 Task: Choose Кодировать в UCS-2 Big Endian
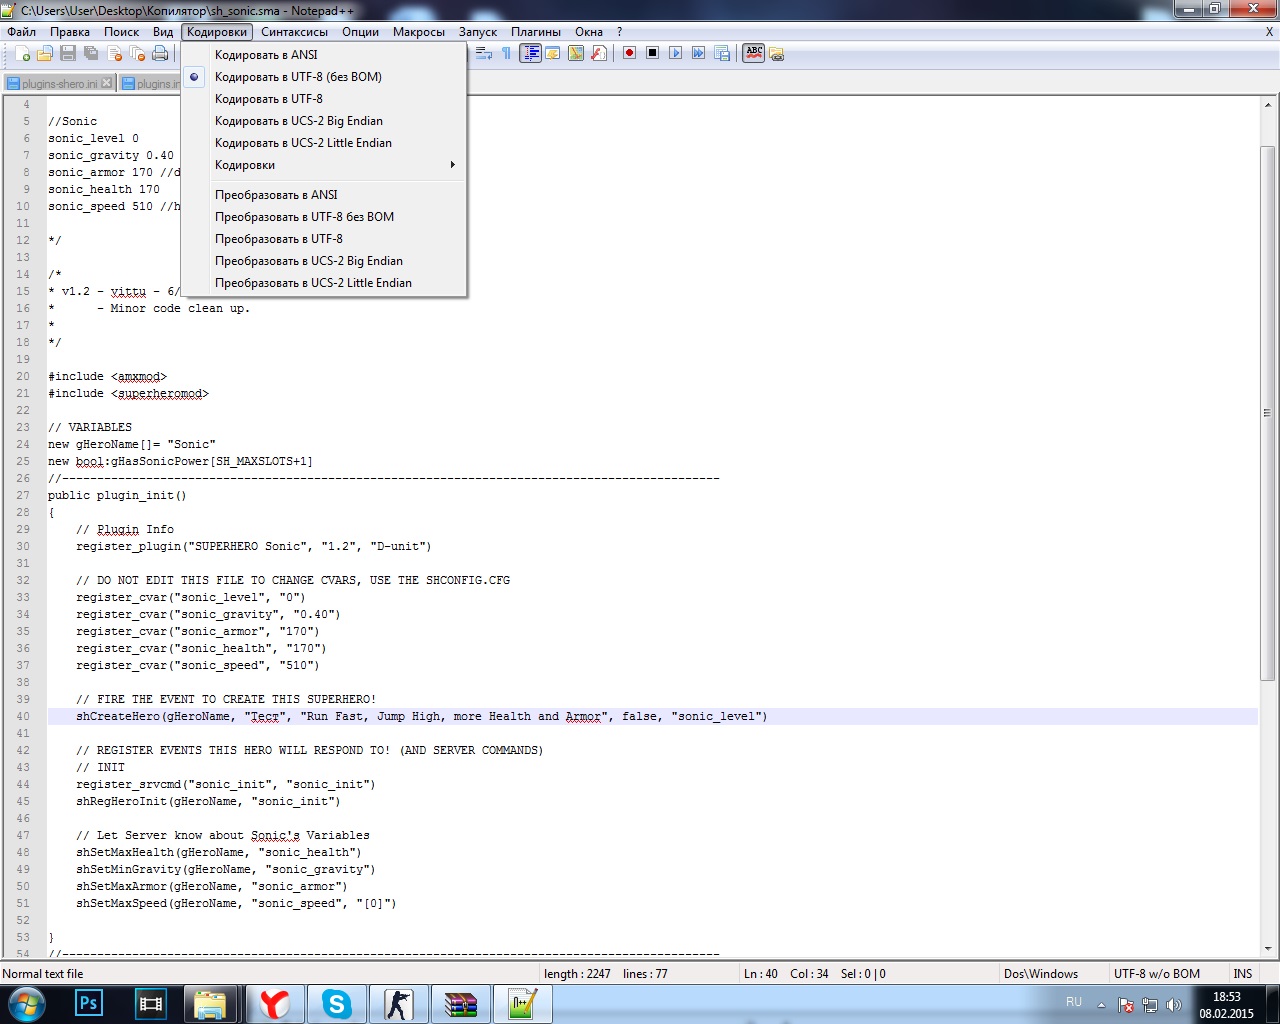click(324, 121)
